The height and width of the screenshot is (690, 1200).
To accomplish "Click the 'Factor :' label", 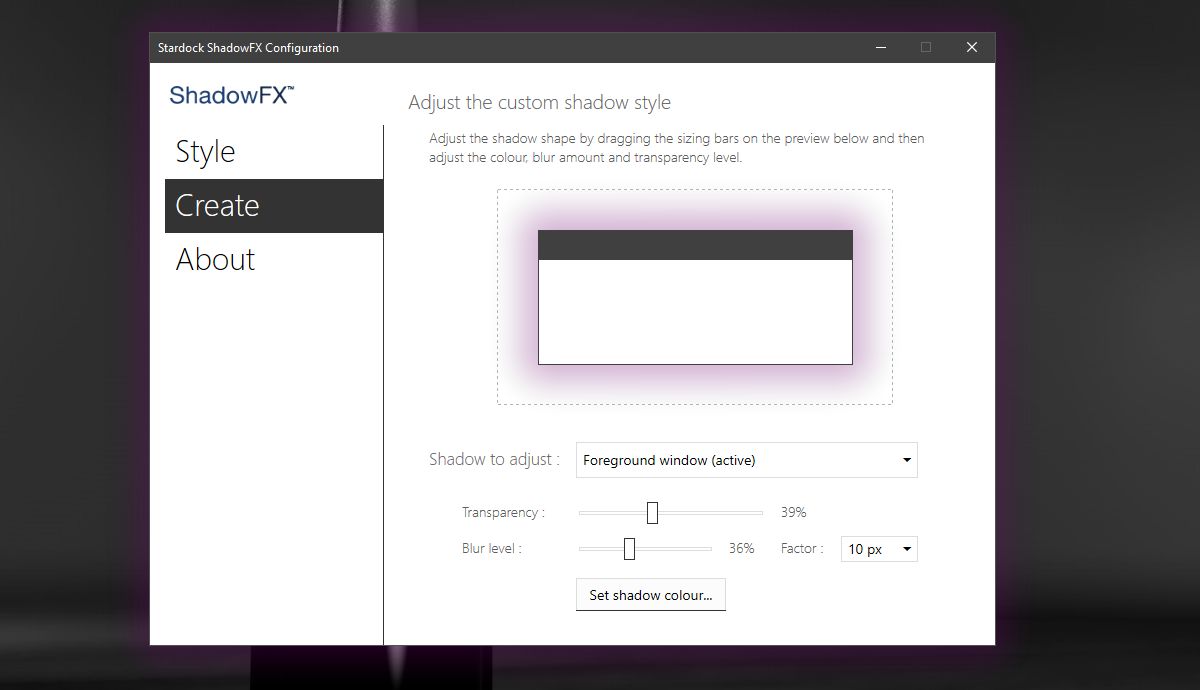I will point(802,549).
